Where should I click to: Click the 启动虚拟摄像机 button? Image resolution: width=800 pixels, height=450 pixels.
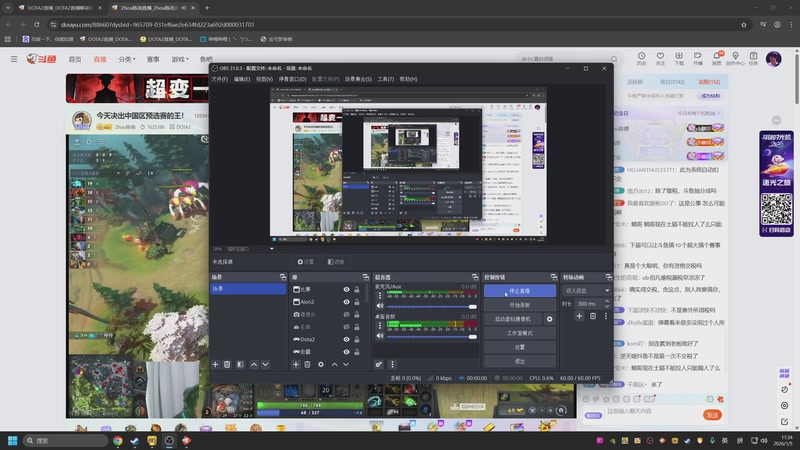(513, 319)
